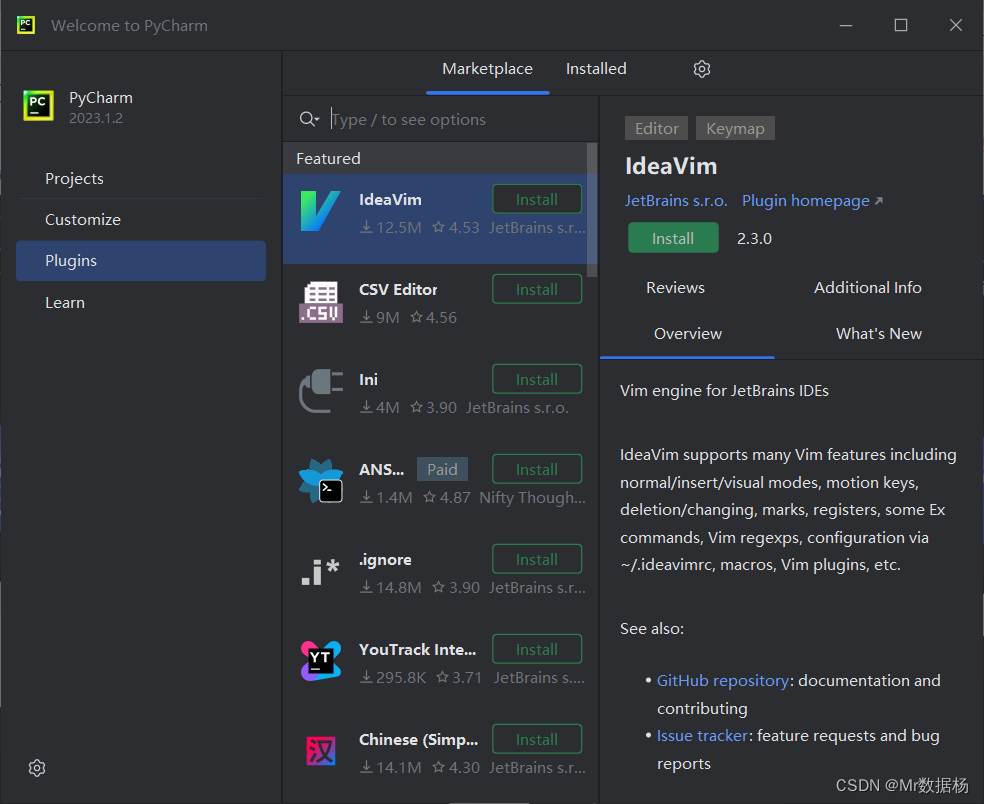This screenshot has height=804, width=984.
Task: Install the CSV Editor plugin
Action: point(537,289)
